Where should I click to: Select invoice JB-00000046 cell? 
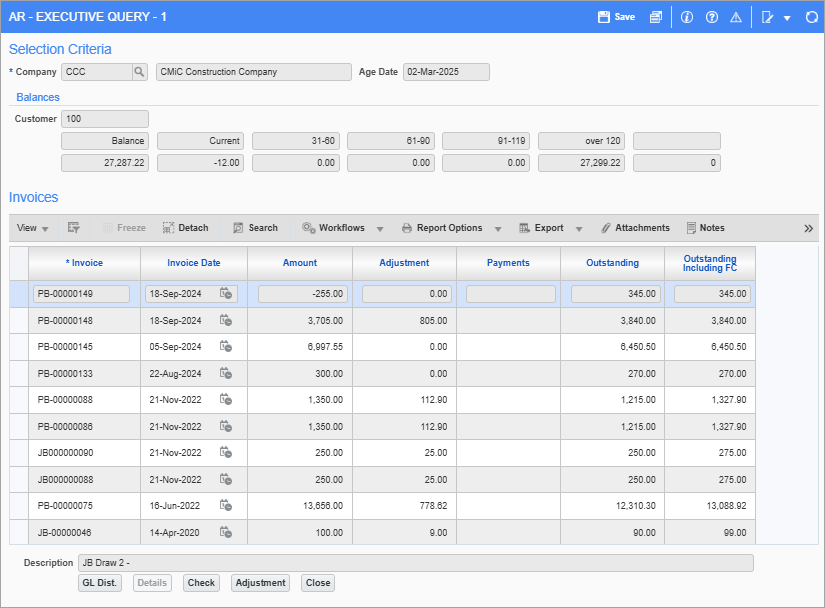(x=84, y=532)
